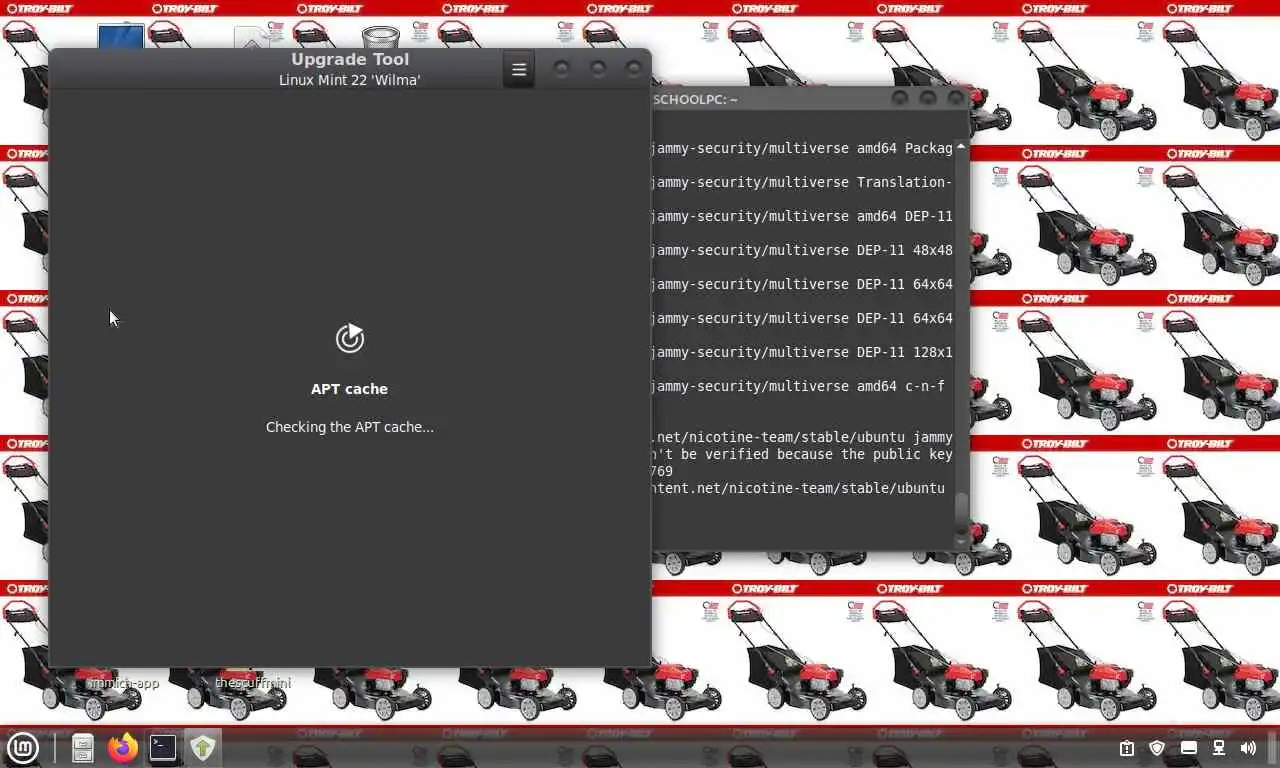Maximize the Upgrade Tool window
This screenshot has width=1280, height=768.
click(x=598, y=69)
